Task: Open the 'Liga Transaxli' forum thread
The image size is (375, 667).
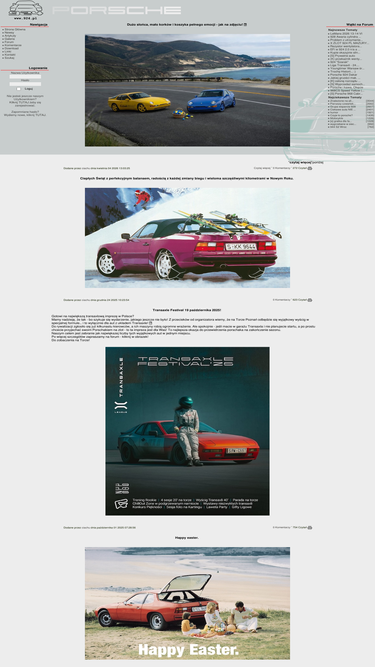Action: click(x=344, y=65)
